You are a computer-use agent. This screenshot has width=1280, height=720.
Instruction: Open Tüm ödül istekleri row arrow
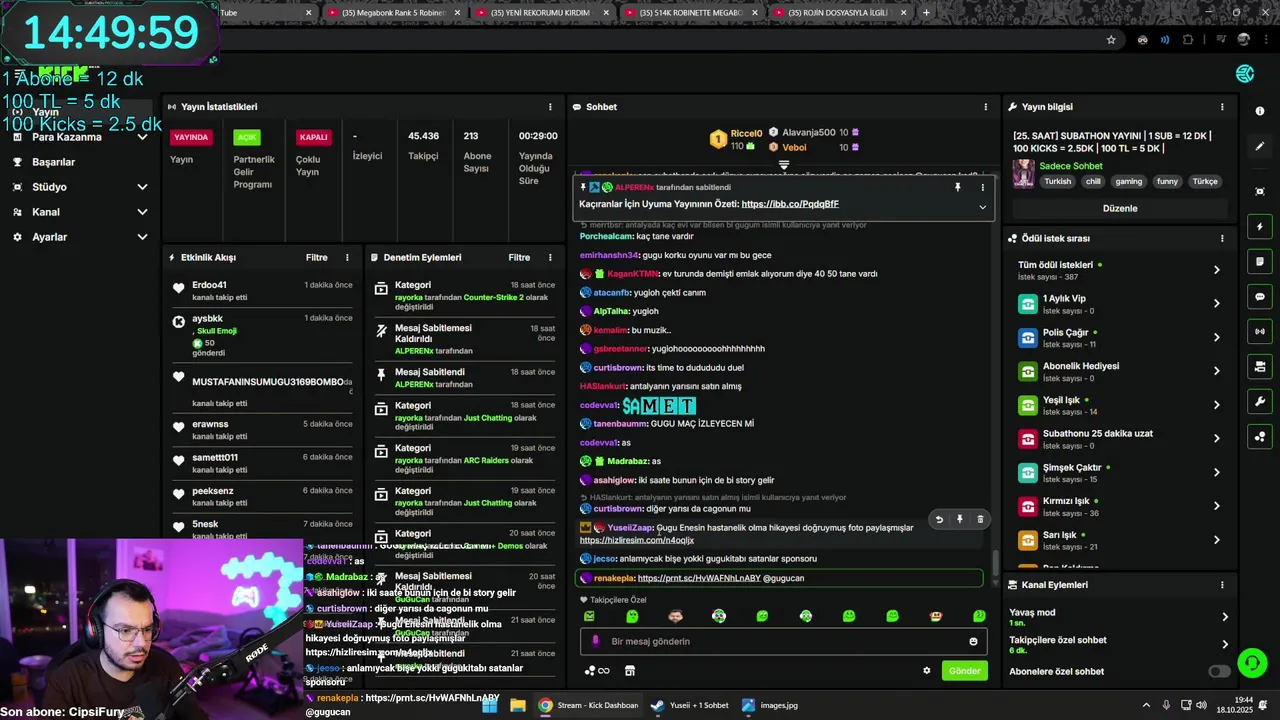(1216, 270)
